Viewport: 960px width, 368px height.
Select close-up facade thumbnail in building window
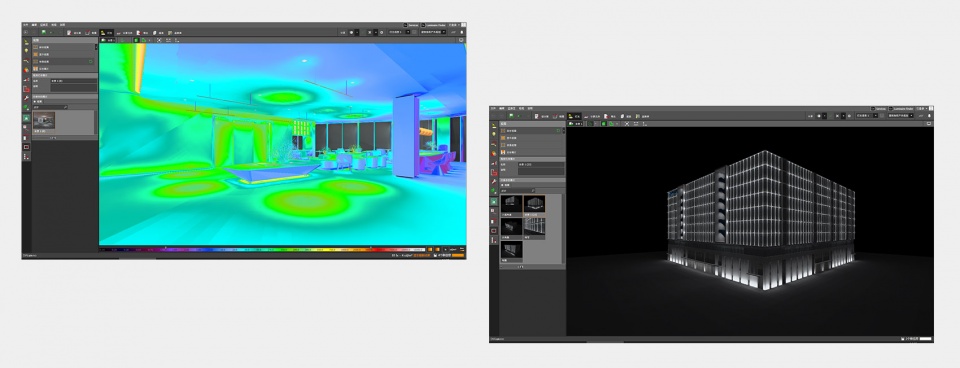coord(534,228)
